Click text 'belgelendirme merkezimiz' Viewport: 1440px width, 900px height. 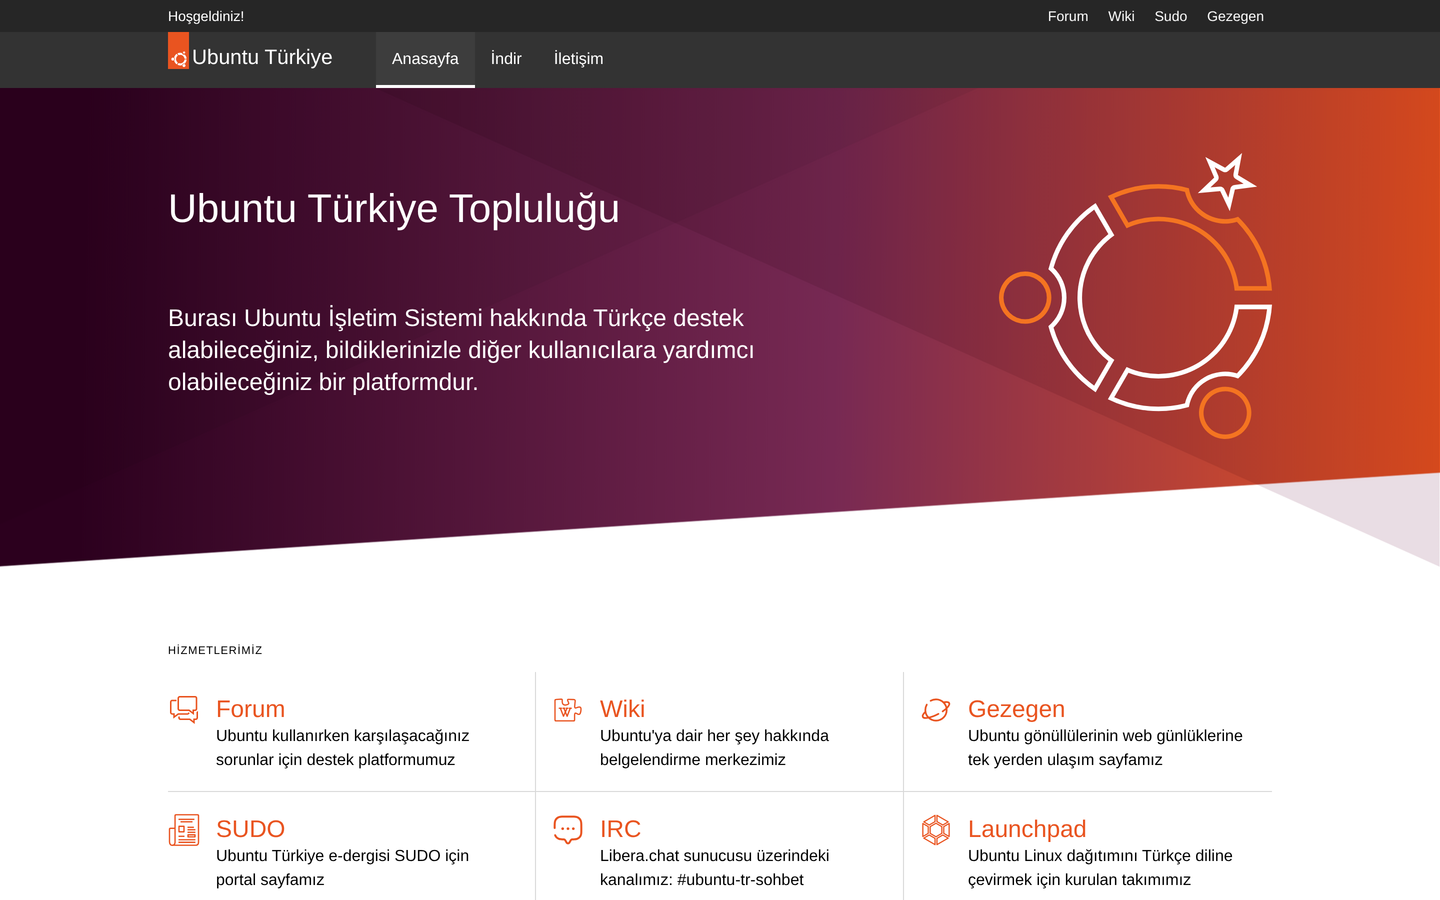pos(693,760)
